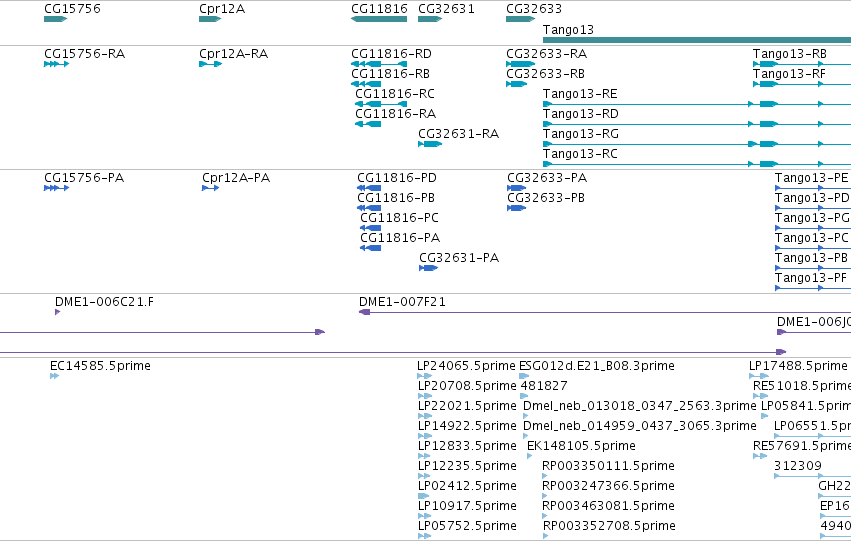Open the CG32631 gene label
Viewport: 851px width, 541px height.
446,9
